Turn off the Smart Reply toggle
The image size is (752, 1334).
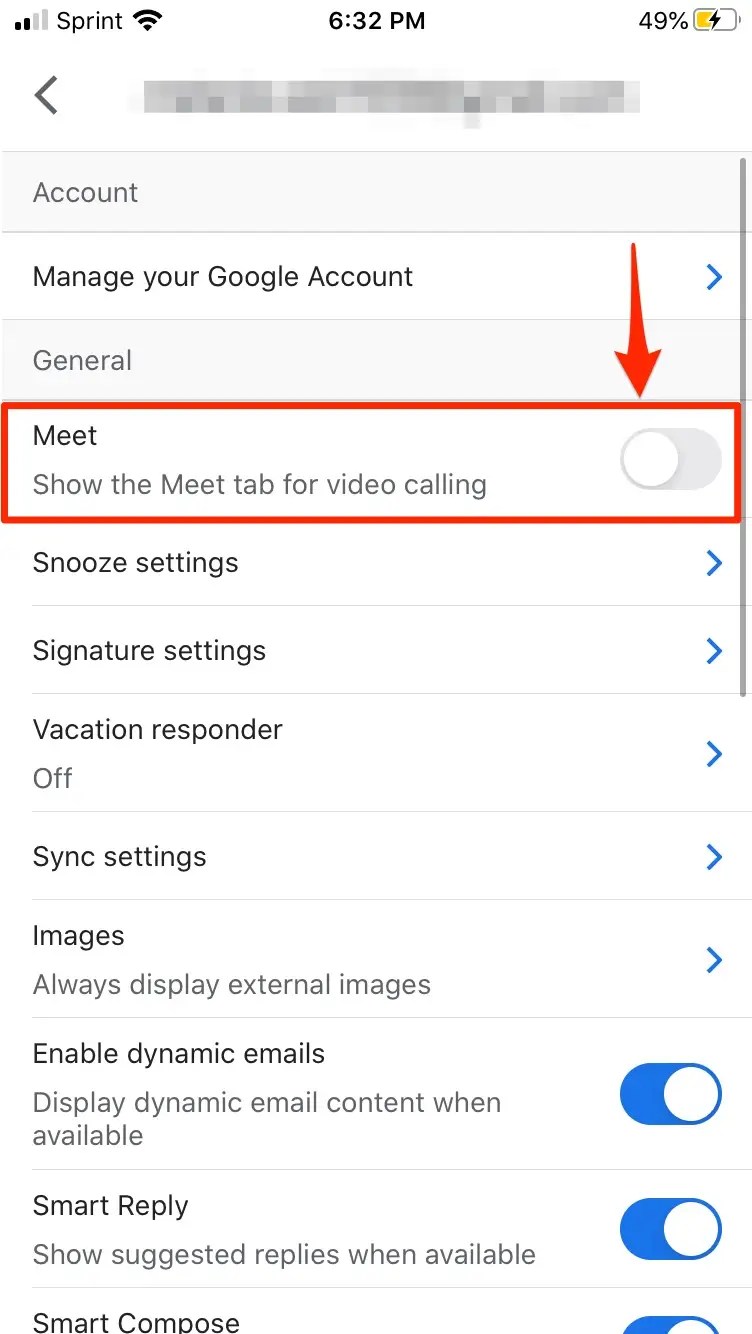670,1229
